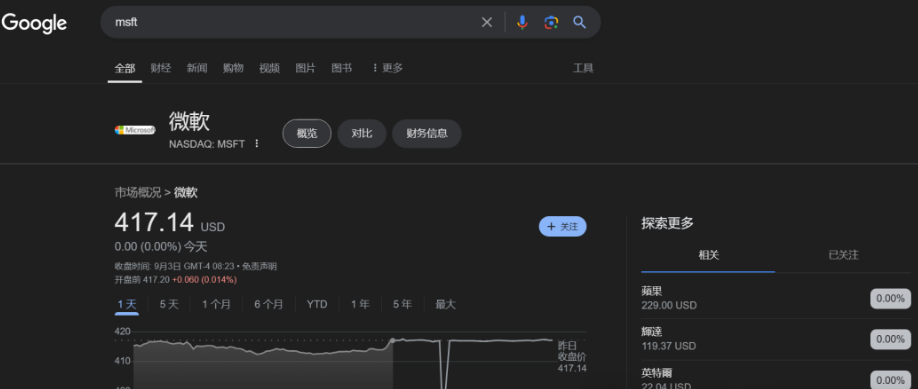
Task: Expand the 更多 search categories menu
Action: (x=387, y=68)
